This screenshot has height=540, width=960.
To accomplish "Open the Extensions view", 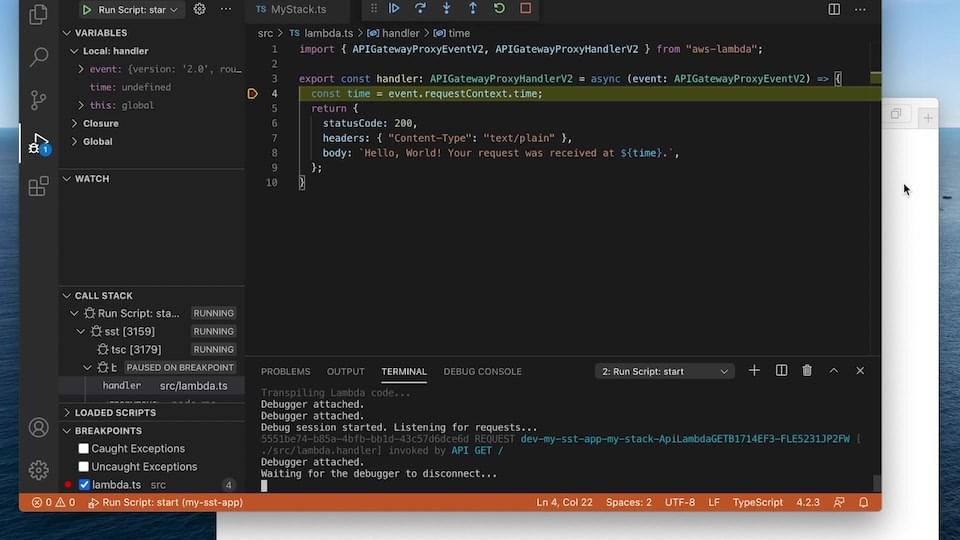I will click(x=38, y=187).
